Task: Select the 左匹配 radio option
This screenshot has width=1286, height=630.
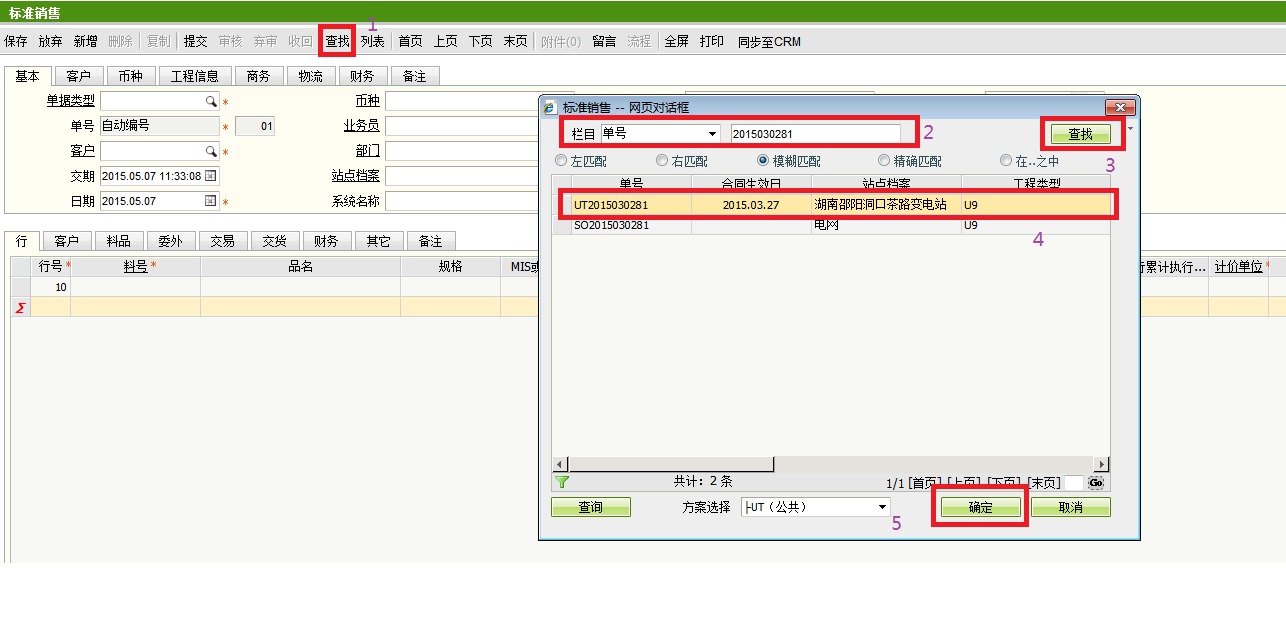Action: pos(561,161)
